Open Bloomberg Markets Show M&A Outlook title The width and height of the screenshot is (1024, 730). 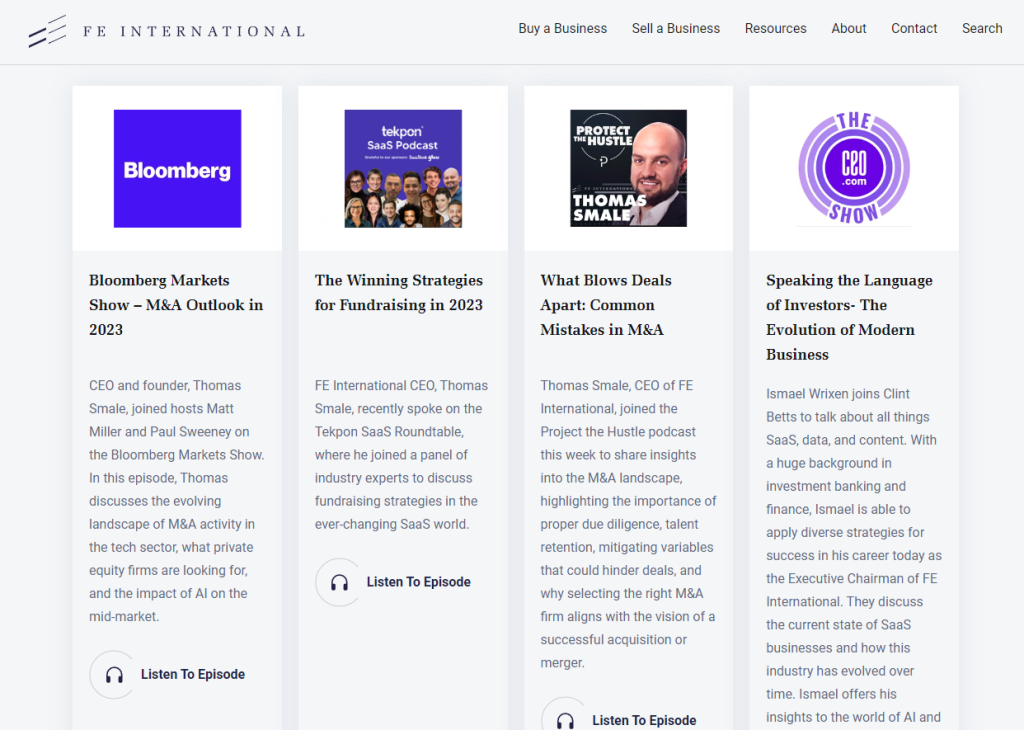(x=176, y=305)
